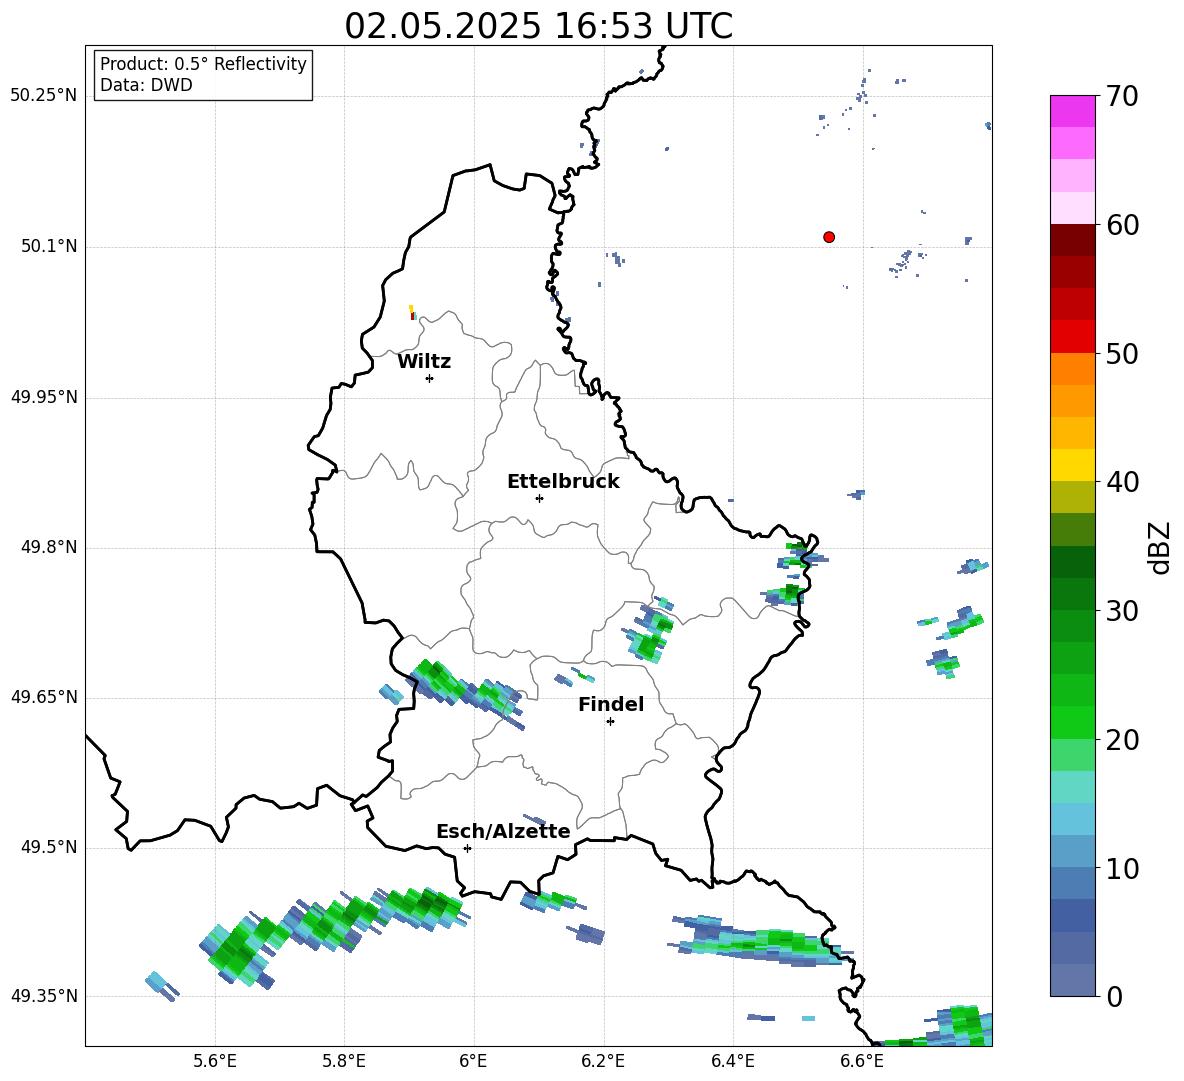Click the 50.25°N latitude label
Viewport: 1184px width, 1081px height.
[44, 96]
